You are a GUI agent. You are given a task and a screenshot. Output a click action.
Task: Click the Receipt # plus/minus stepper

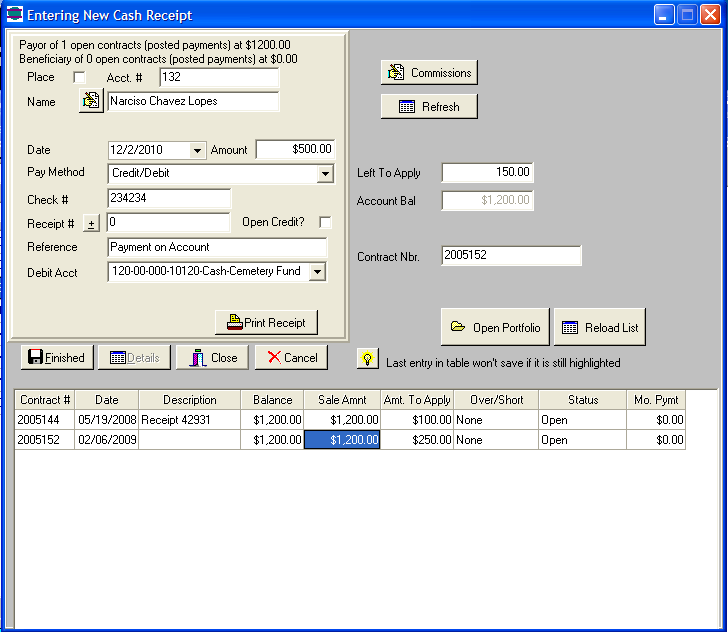point(91,223)
